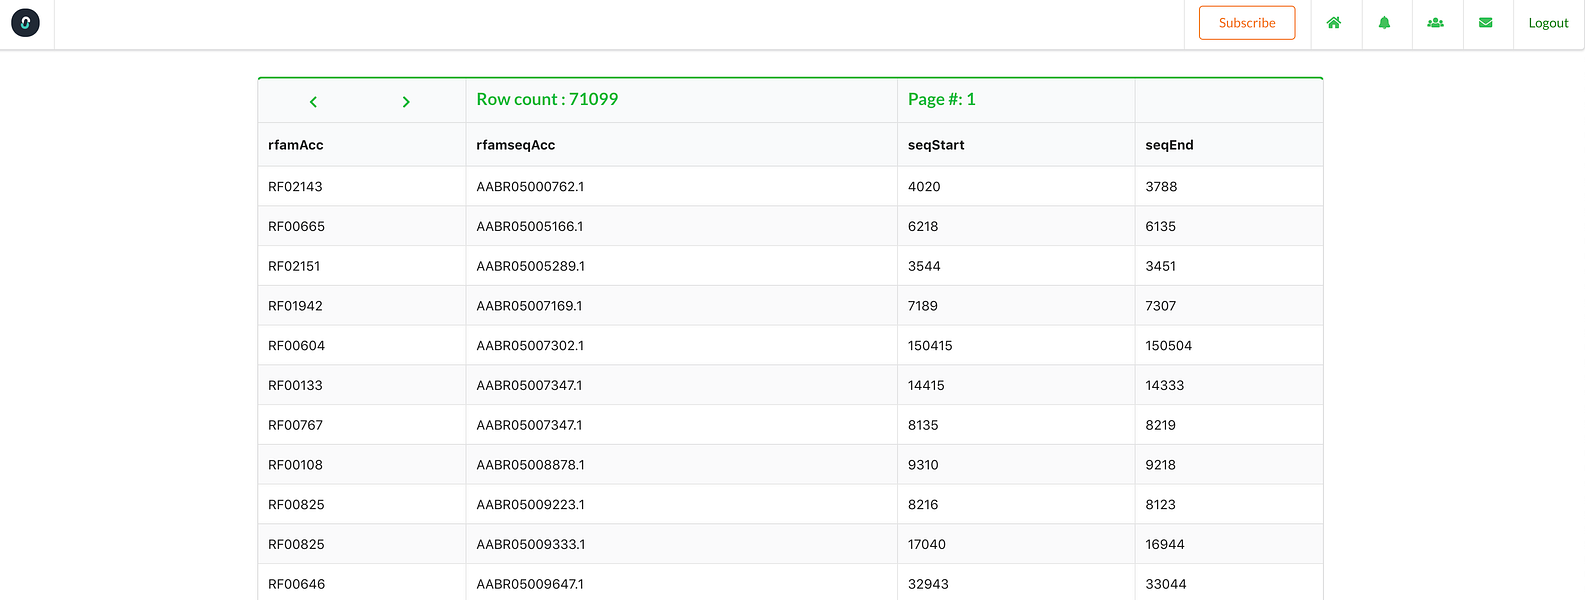Go to previous page arrow
The image size is (1585, 600).
click(313, 102)
